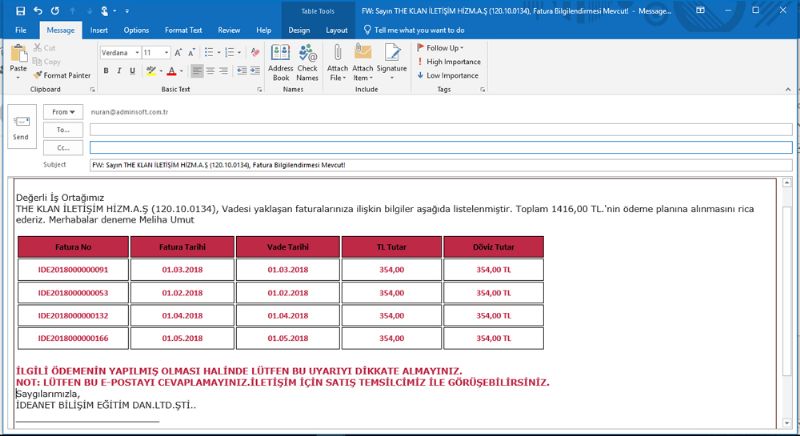Paste clipboard contents with Paste icon

[x=18, y=54]
